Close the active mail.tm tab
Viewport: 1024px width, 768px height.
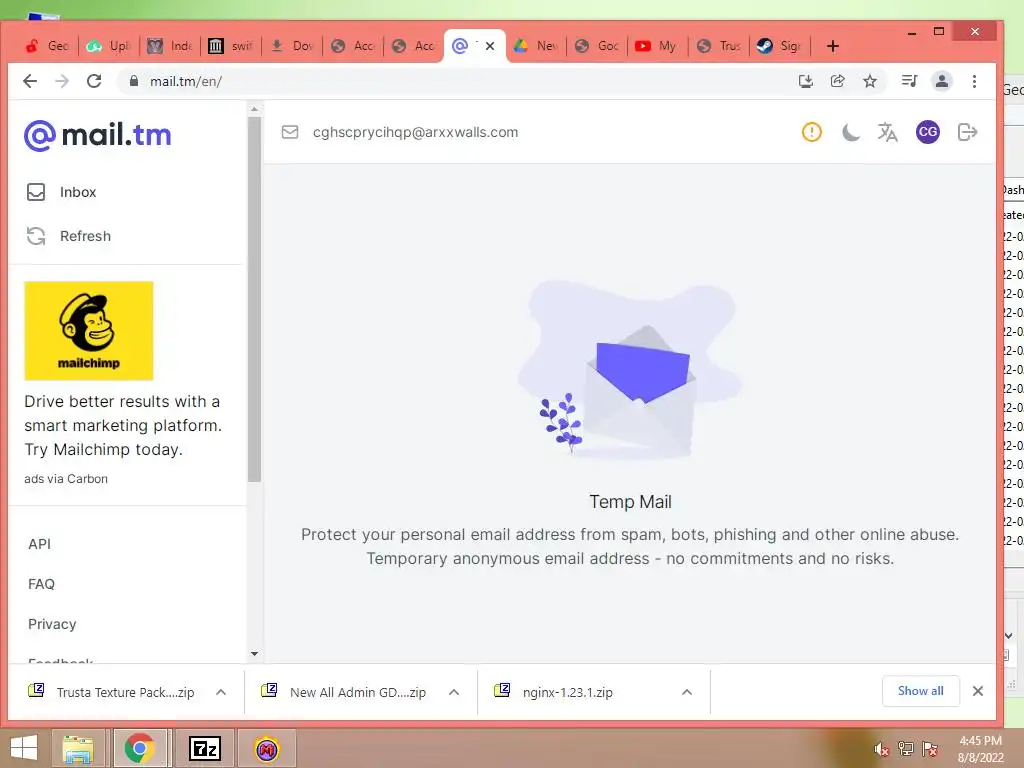point(490,46)
